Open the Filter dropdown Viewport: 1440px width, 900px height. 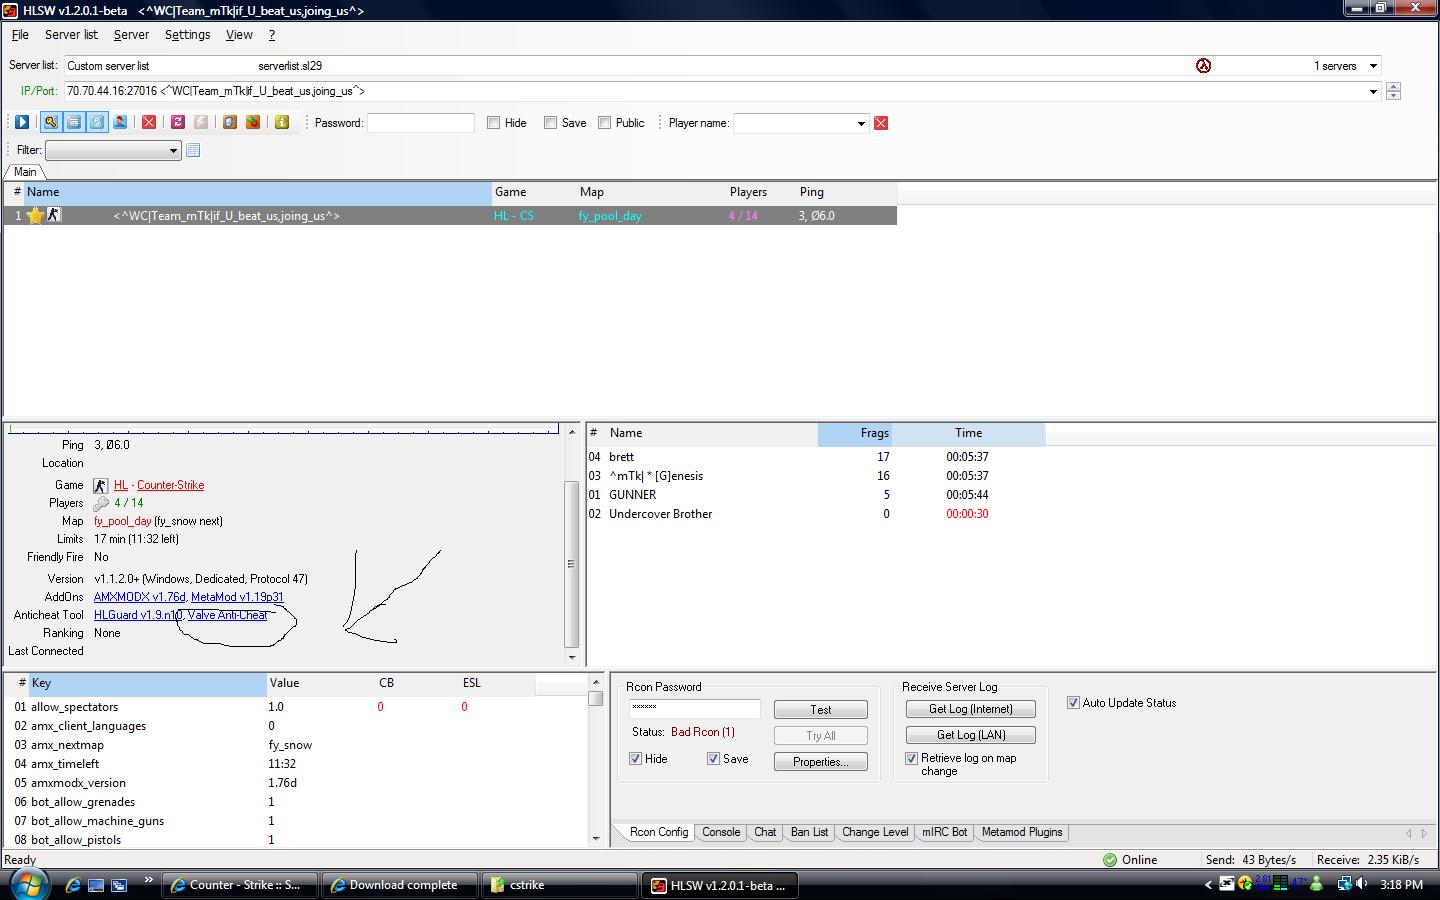[173, 150]
